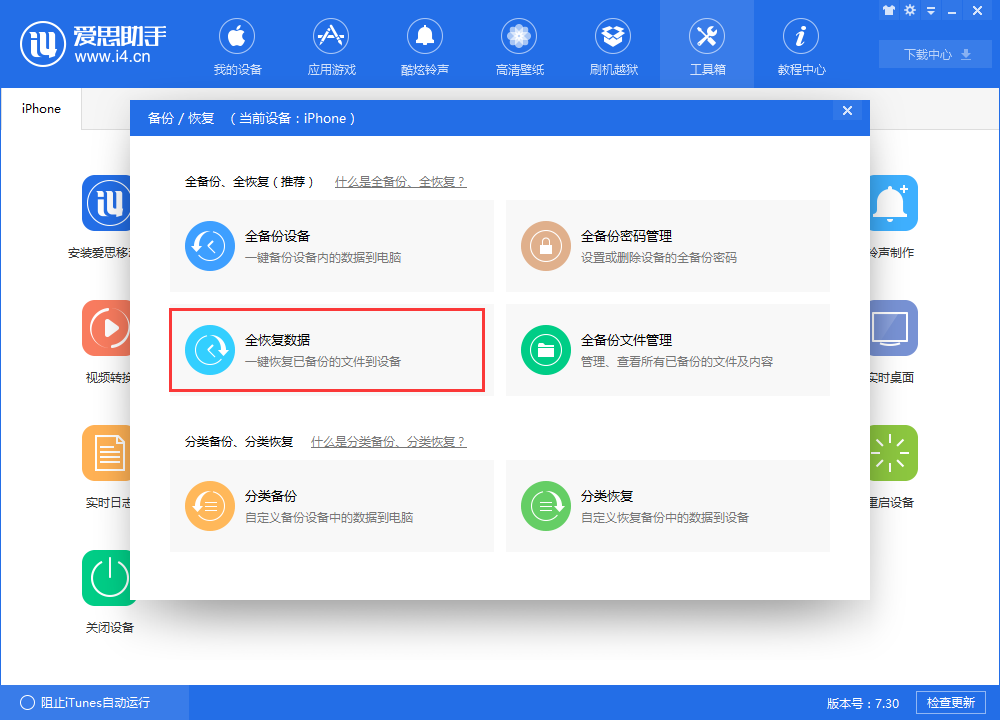This screenshot has width=1000, height=720.
Task: Open the 教程中心 tutorial center
Action: (800, 45)
